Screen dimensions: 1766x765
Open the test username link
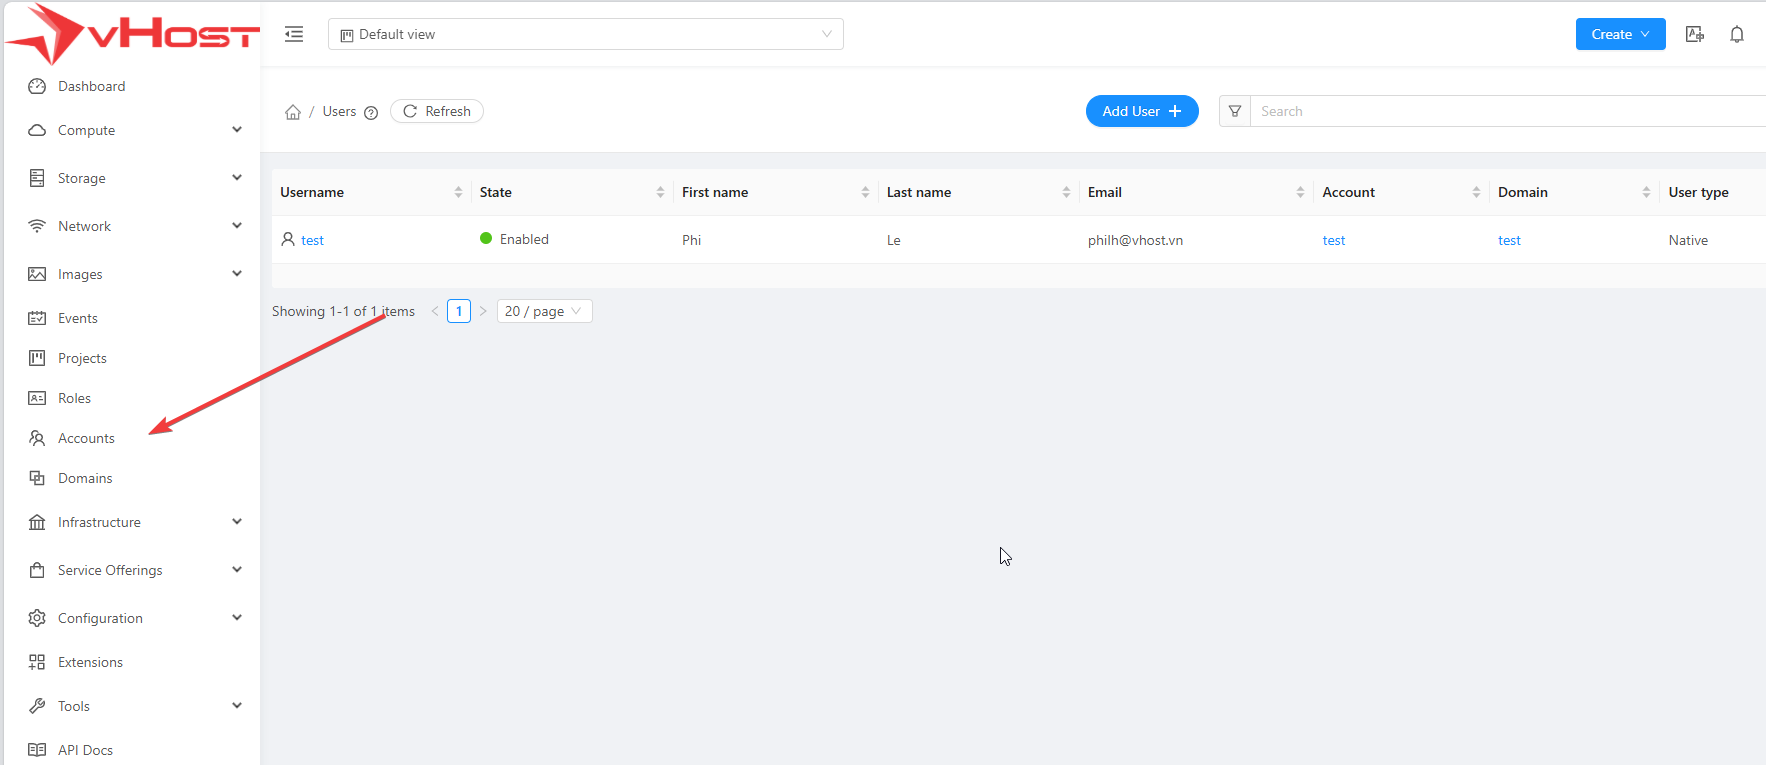(x=312, y=240)
